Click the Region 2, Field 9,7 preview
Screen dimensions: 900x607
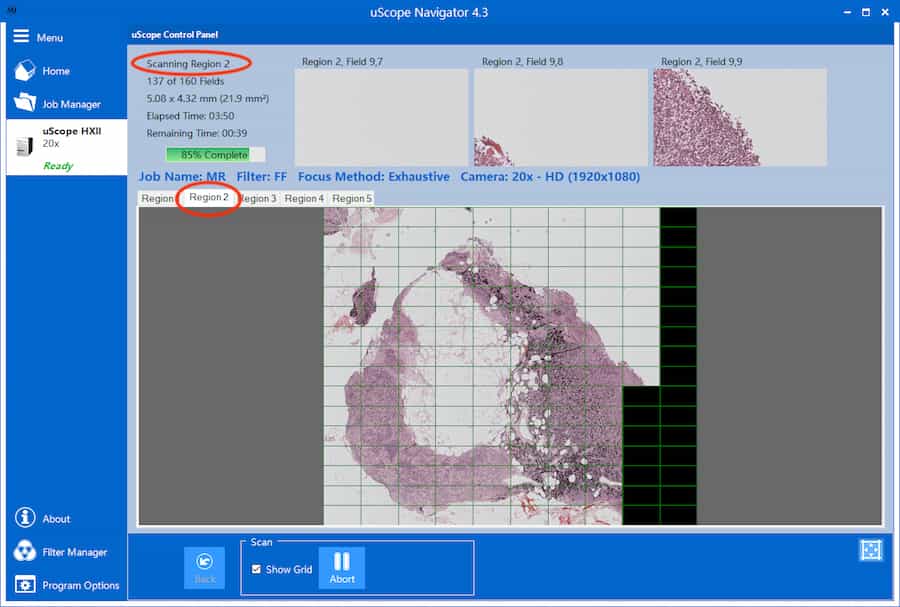381,117
